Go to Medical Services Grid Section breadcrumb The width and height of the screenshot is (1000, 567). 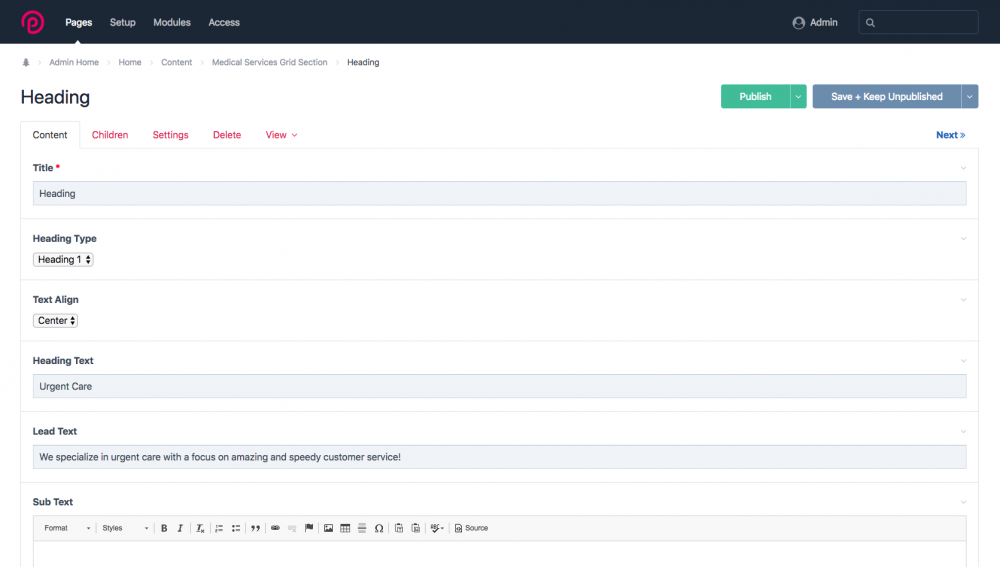pyautogui.click(x=270, y=63)
